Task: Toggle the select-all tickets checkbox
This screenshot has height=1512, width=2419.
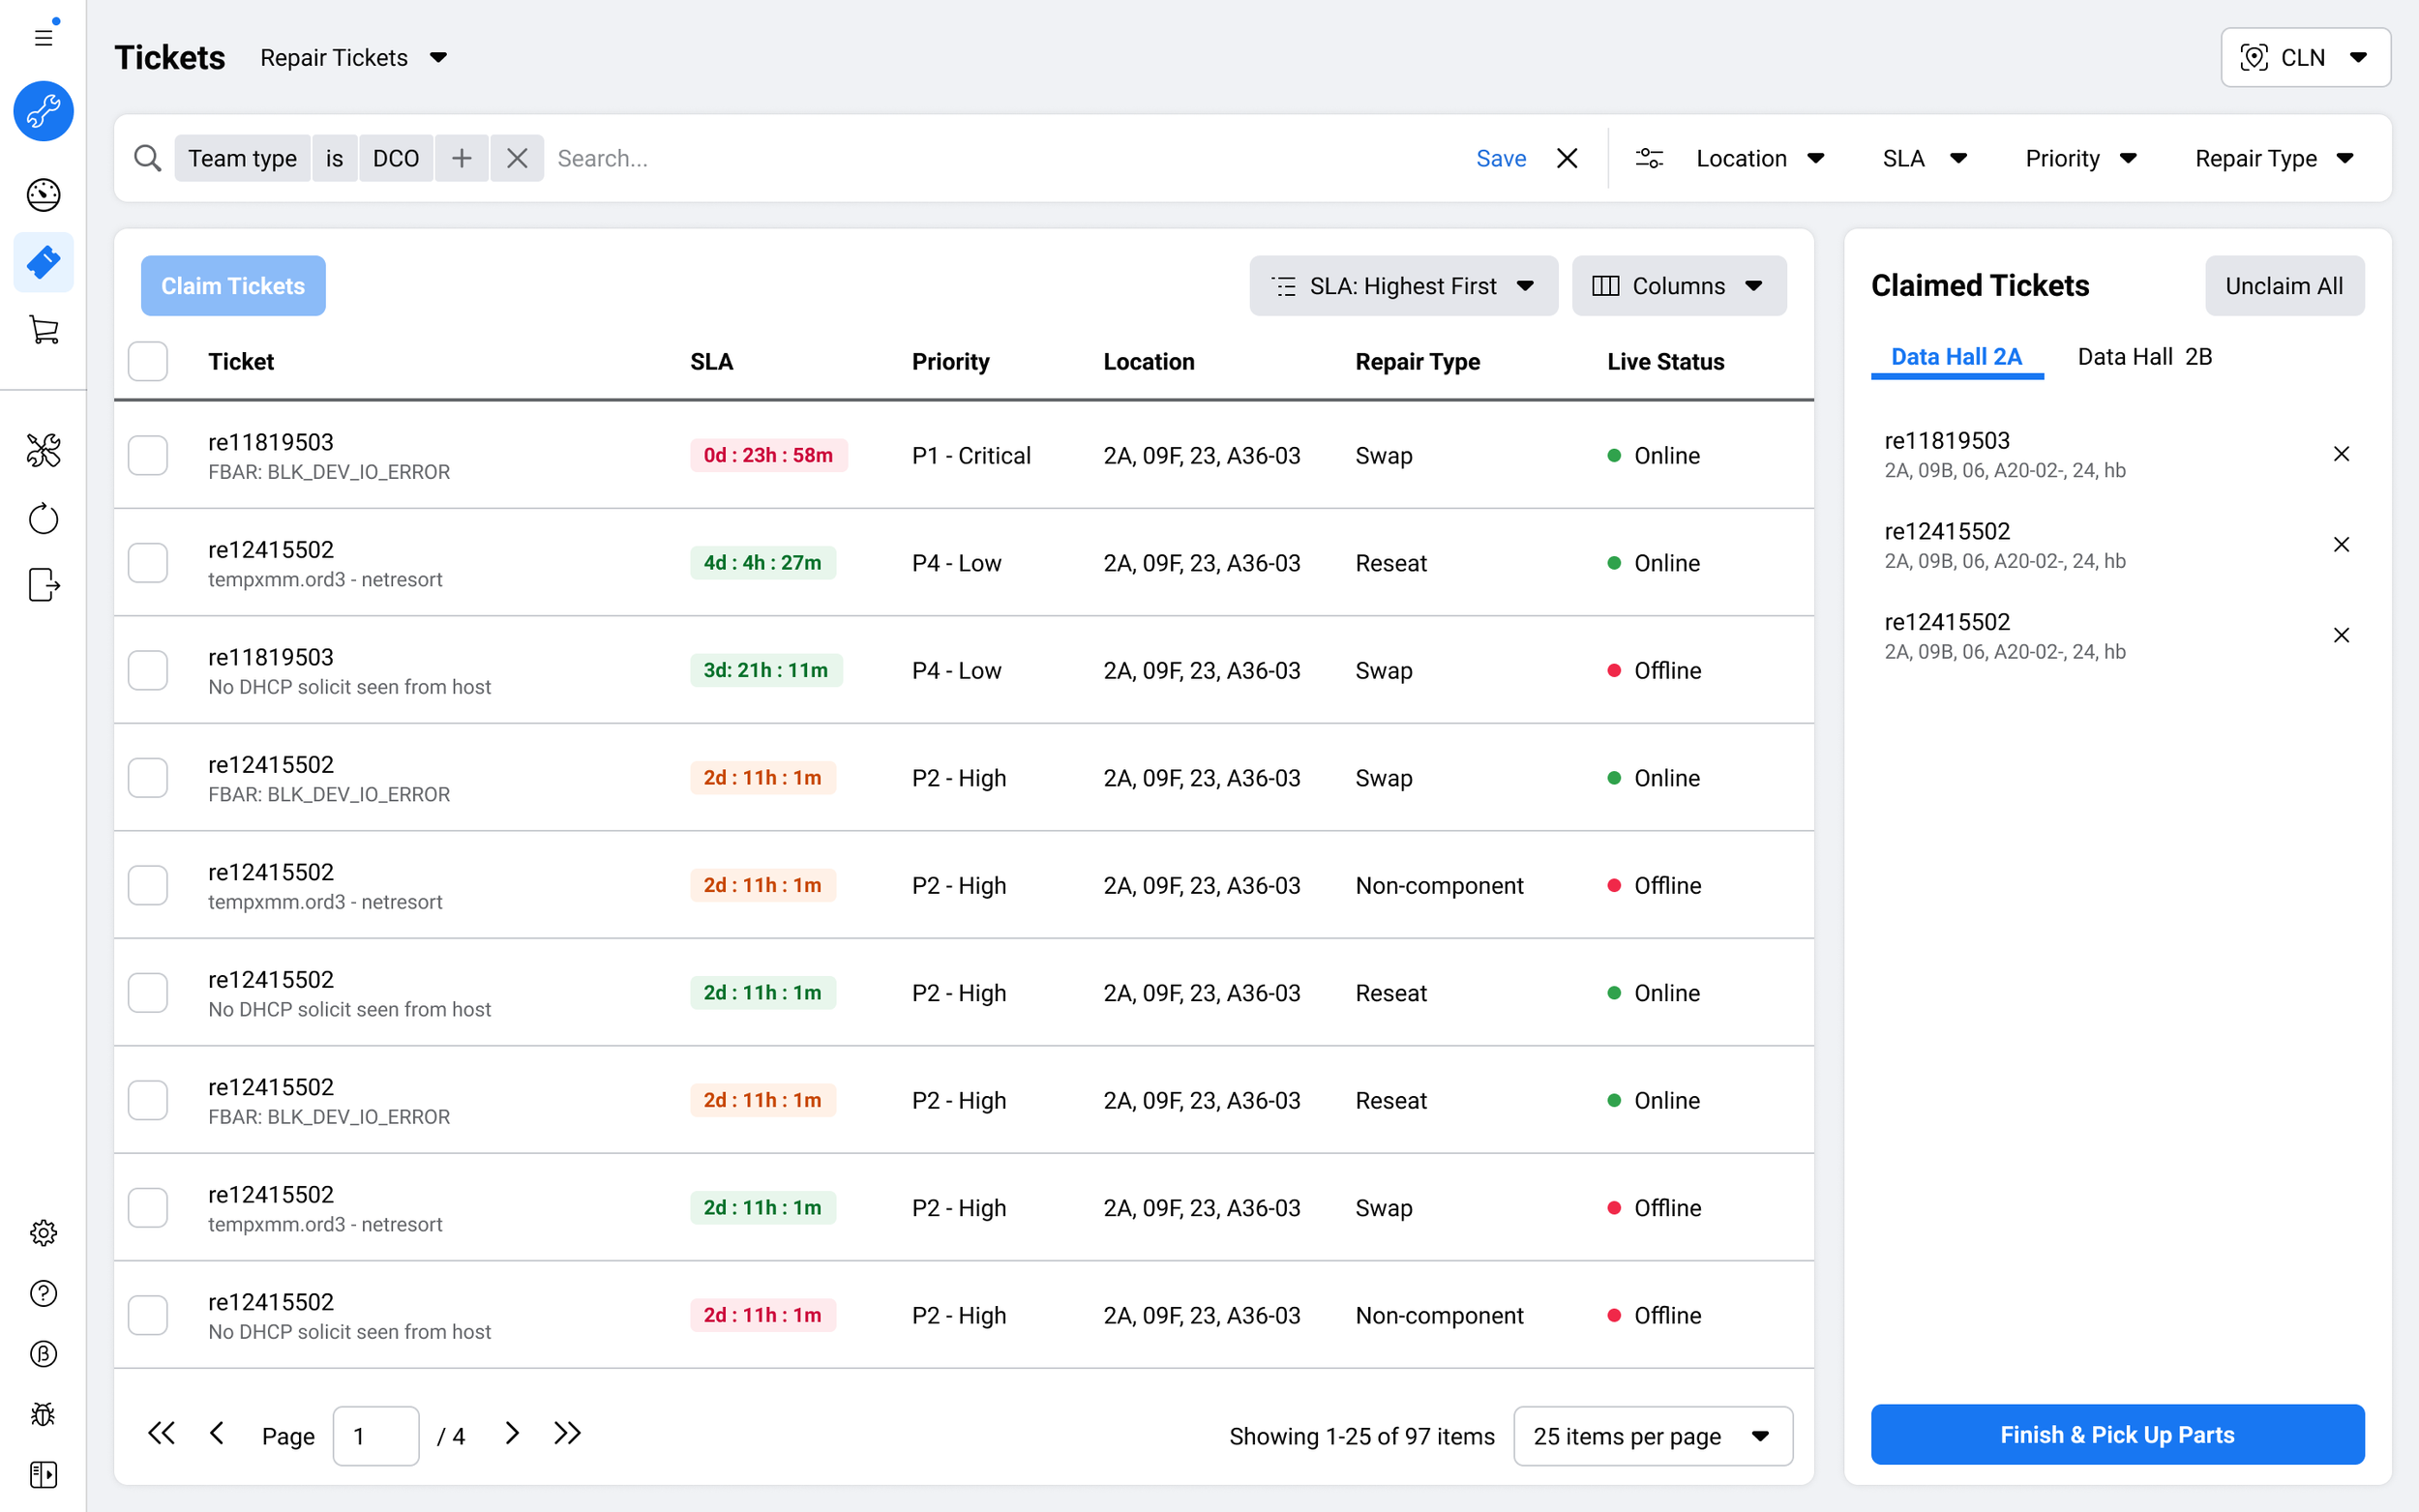Action: [x=148, y=361]
